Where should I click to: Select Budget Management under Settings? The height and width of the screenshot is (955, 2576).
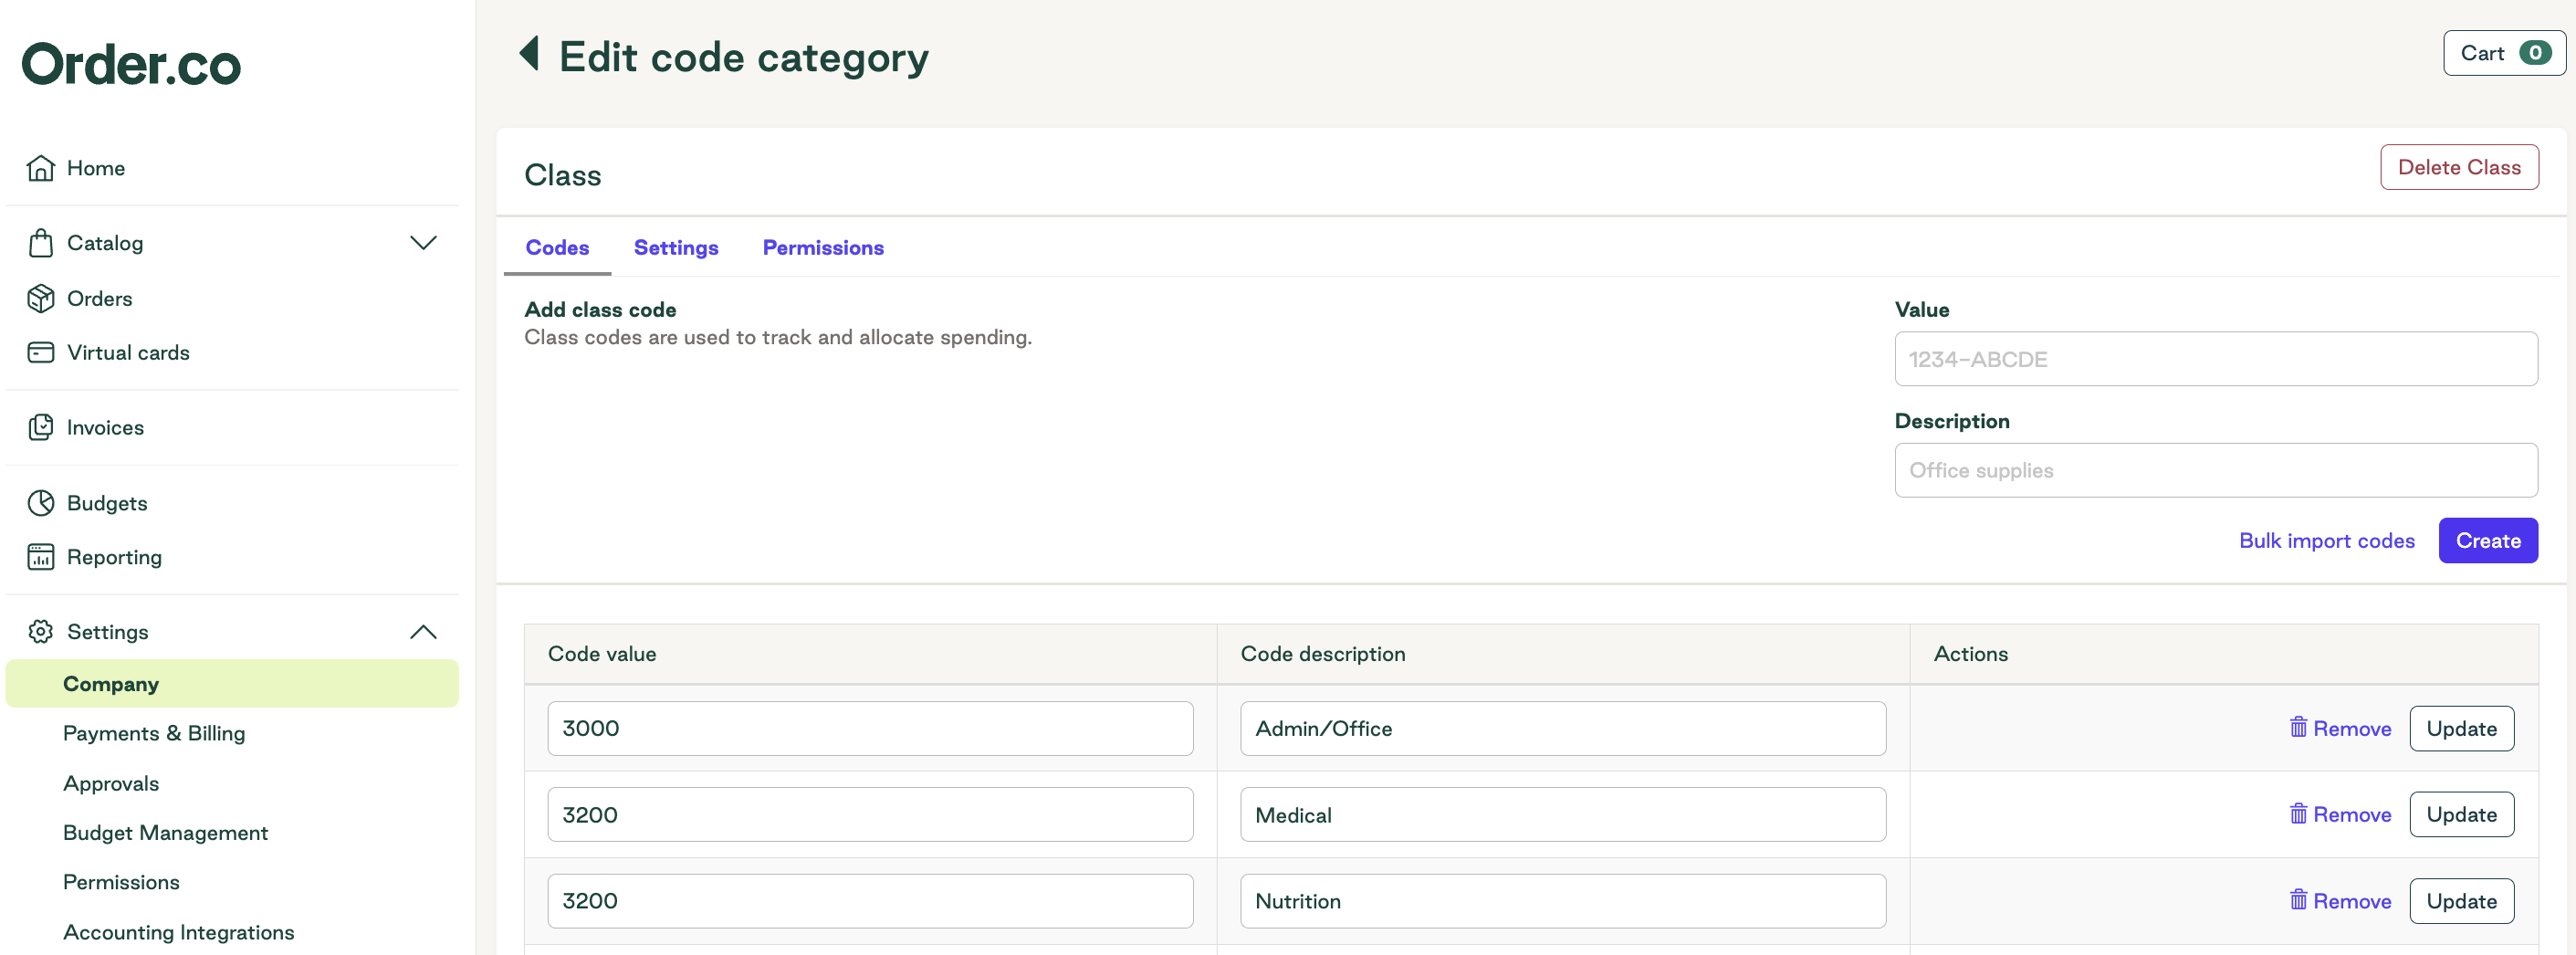click(165, 833)
